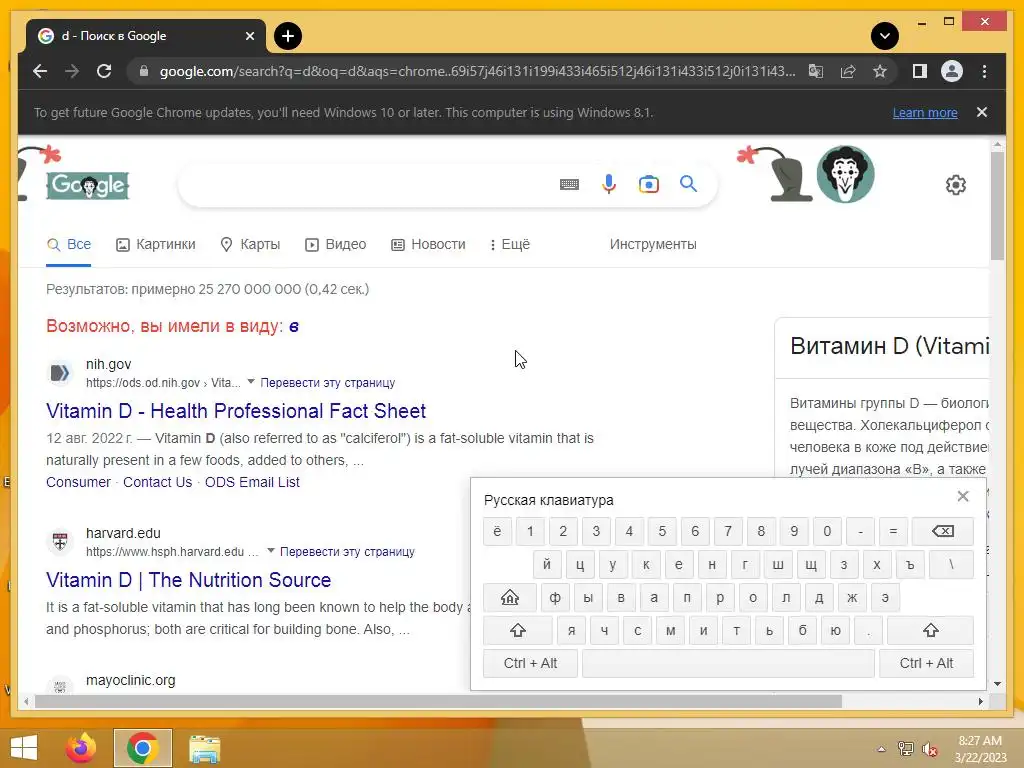Image resolution: width=1024 pixels, height=768 pixels.
Task: Expand the 'Ещё' more menu
Action: click(510, 244)
